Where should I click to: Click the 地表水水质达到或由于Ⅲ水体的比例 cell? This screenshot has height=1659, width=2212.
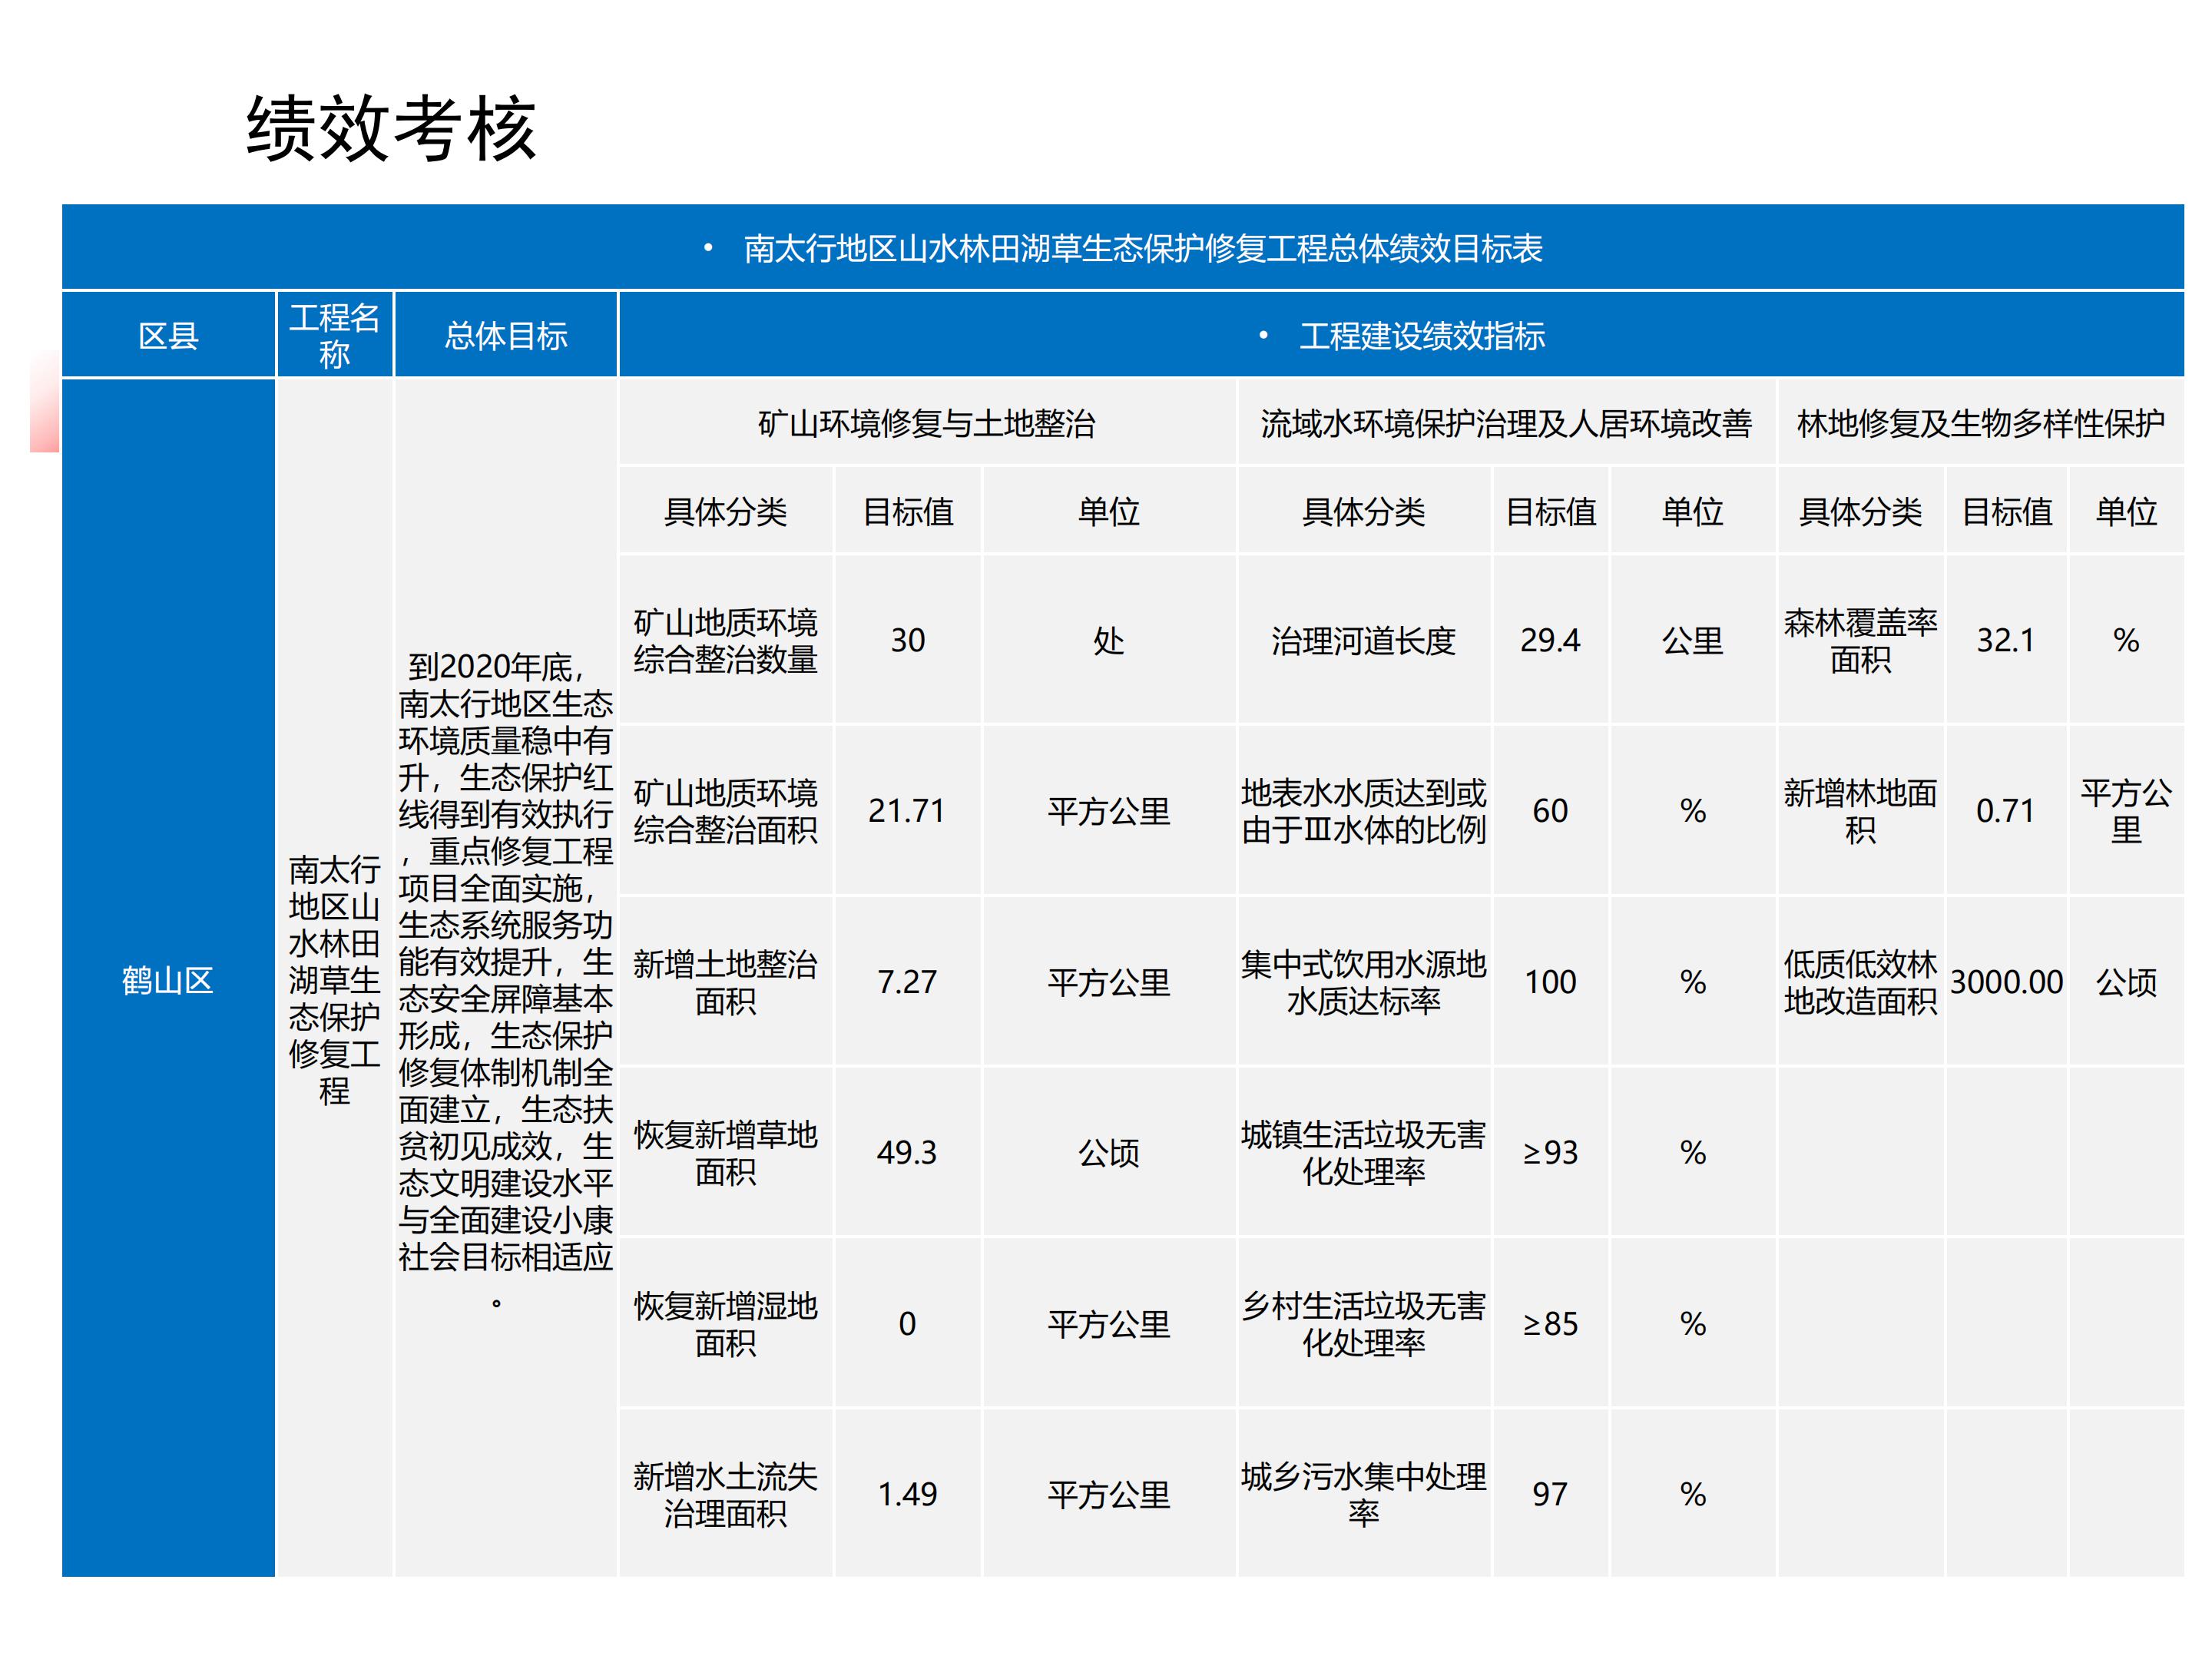tap(1364, 811)
